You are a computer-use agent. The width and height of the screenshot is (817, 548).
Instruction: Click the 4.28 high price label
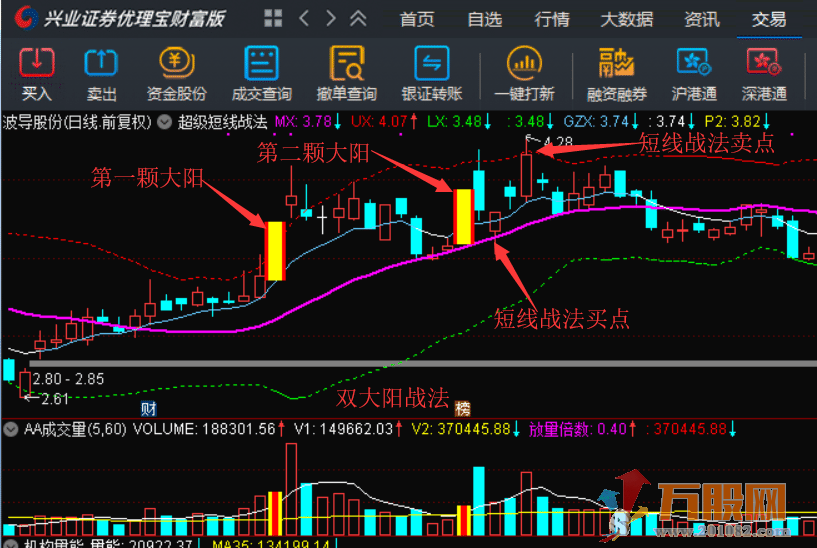click(x=558, y=142)
